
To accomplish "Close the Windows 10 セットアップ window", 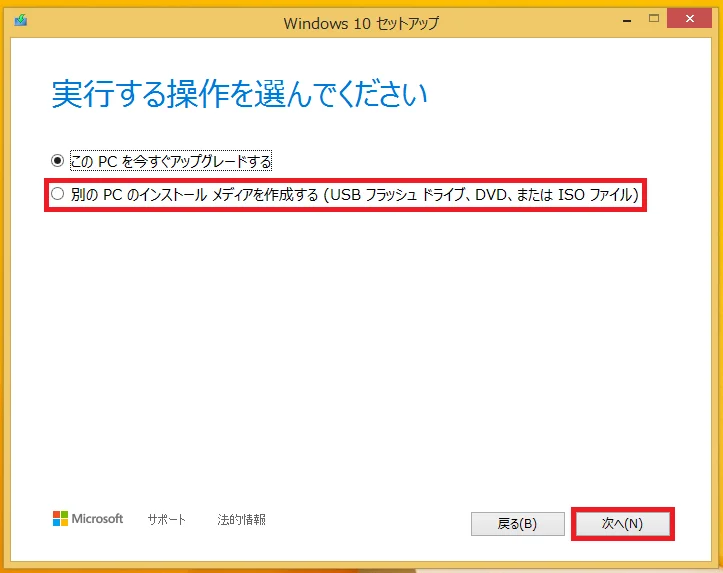I will click(x=689, y=18).
